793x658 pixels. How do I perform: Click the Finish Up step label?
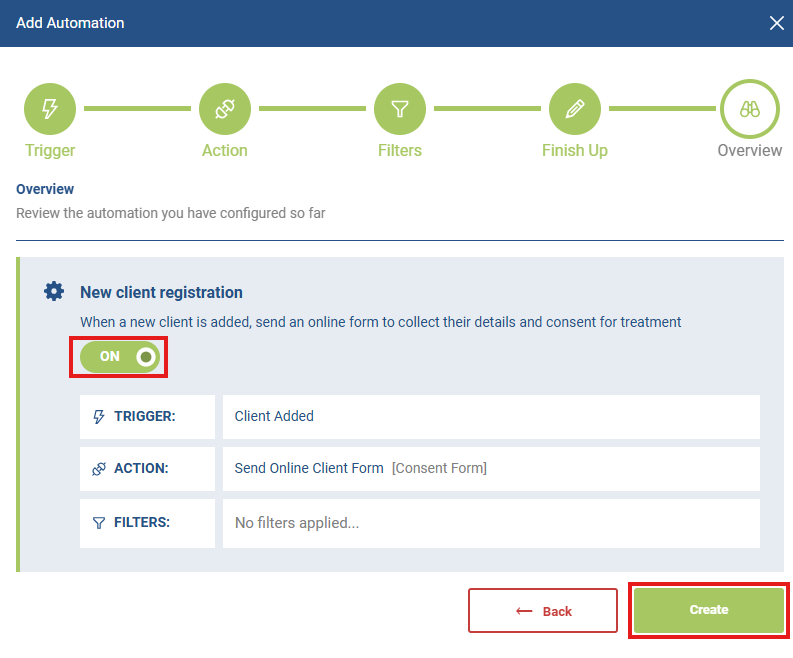(x=575, y=150)
